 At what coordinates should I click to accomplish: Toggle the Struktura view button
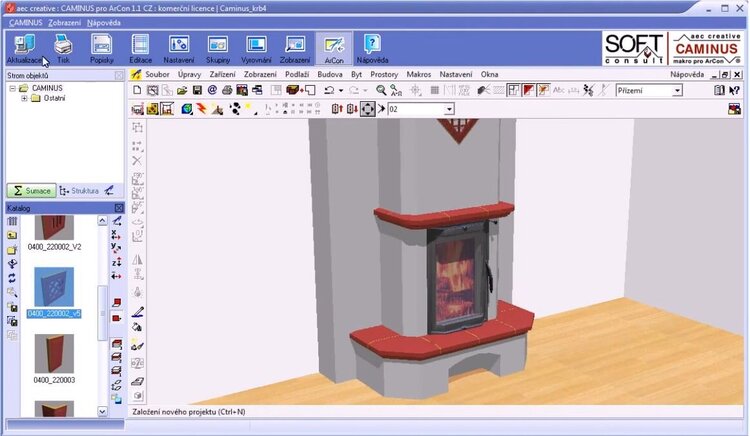pyautogui.click(x=80, y=190)
